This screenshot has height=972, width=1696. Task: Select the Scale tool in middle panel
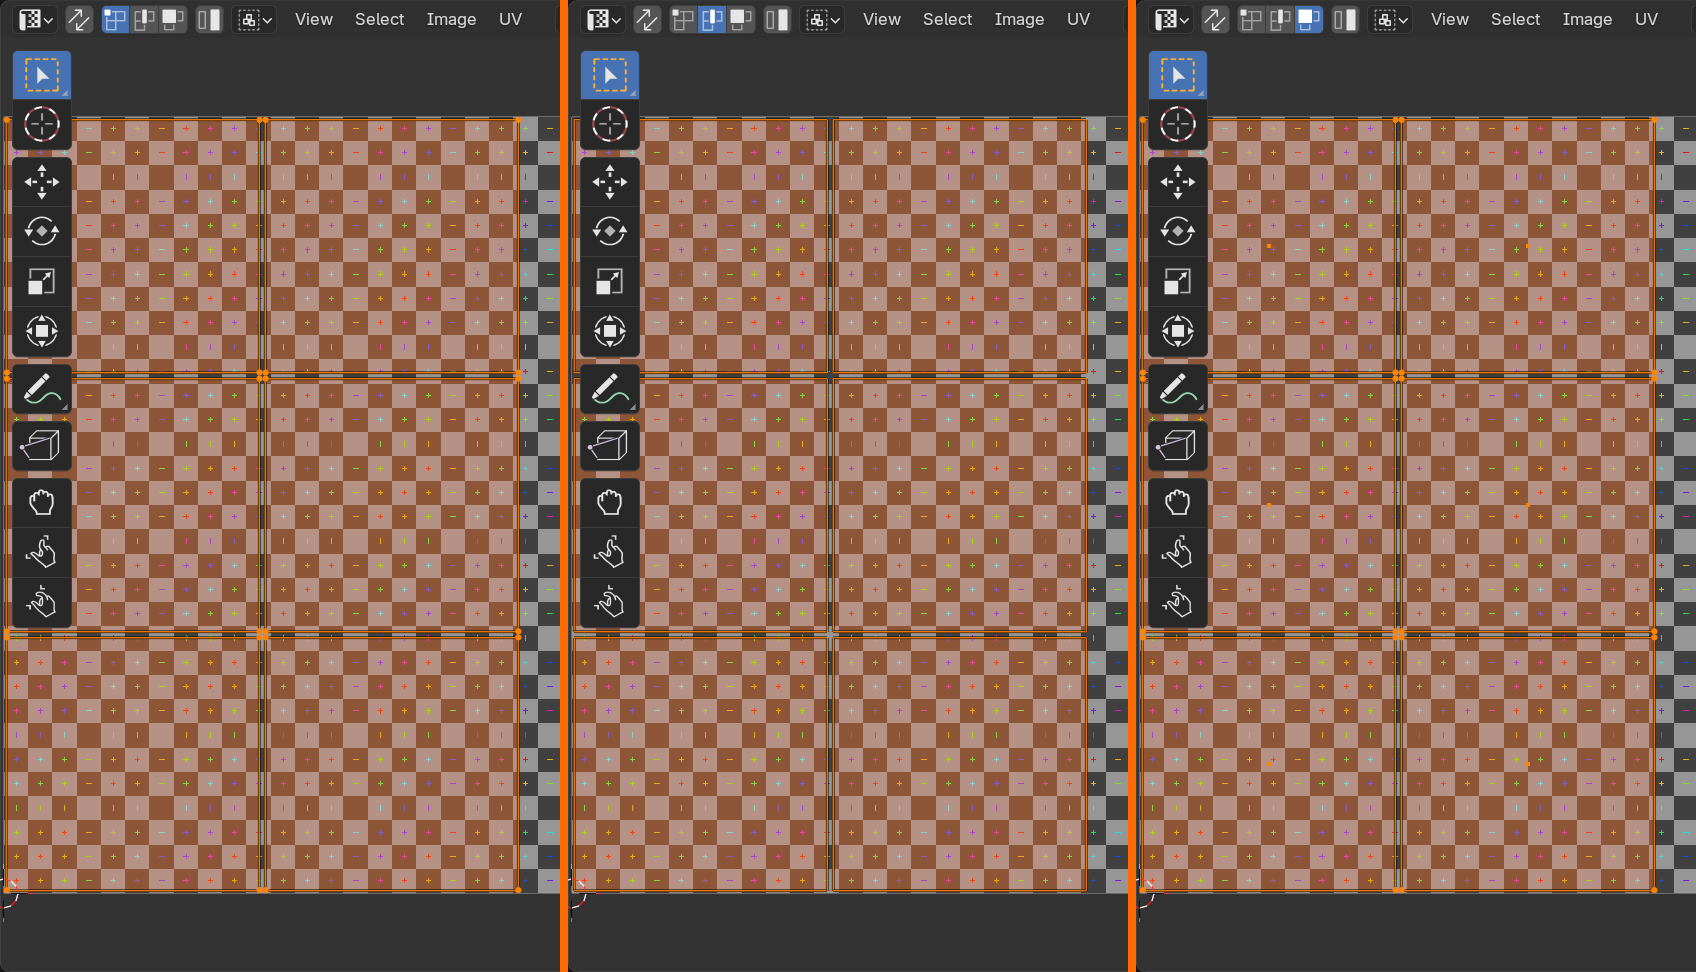610,281
